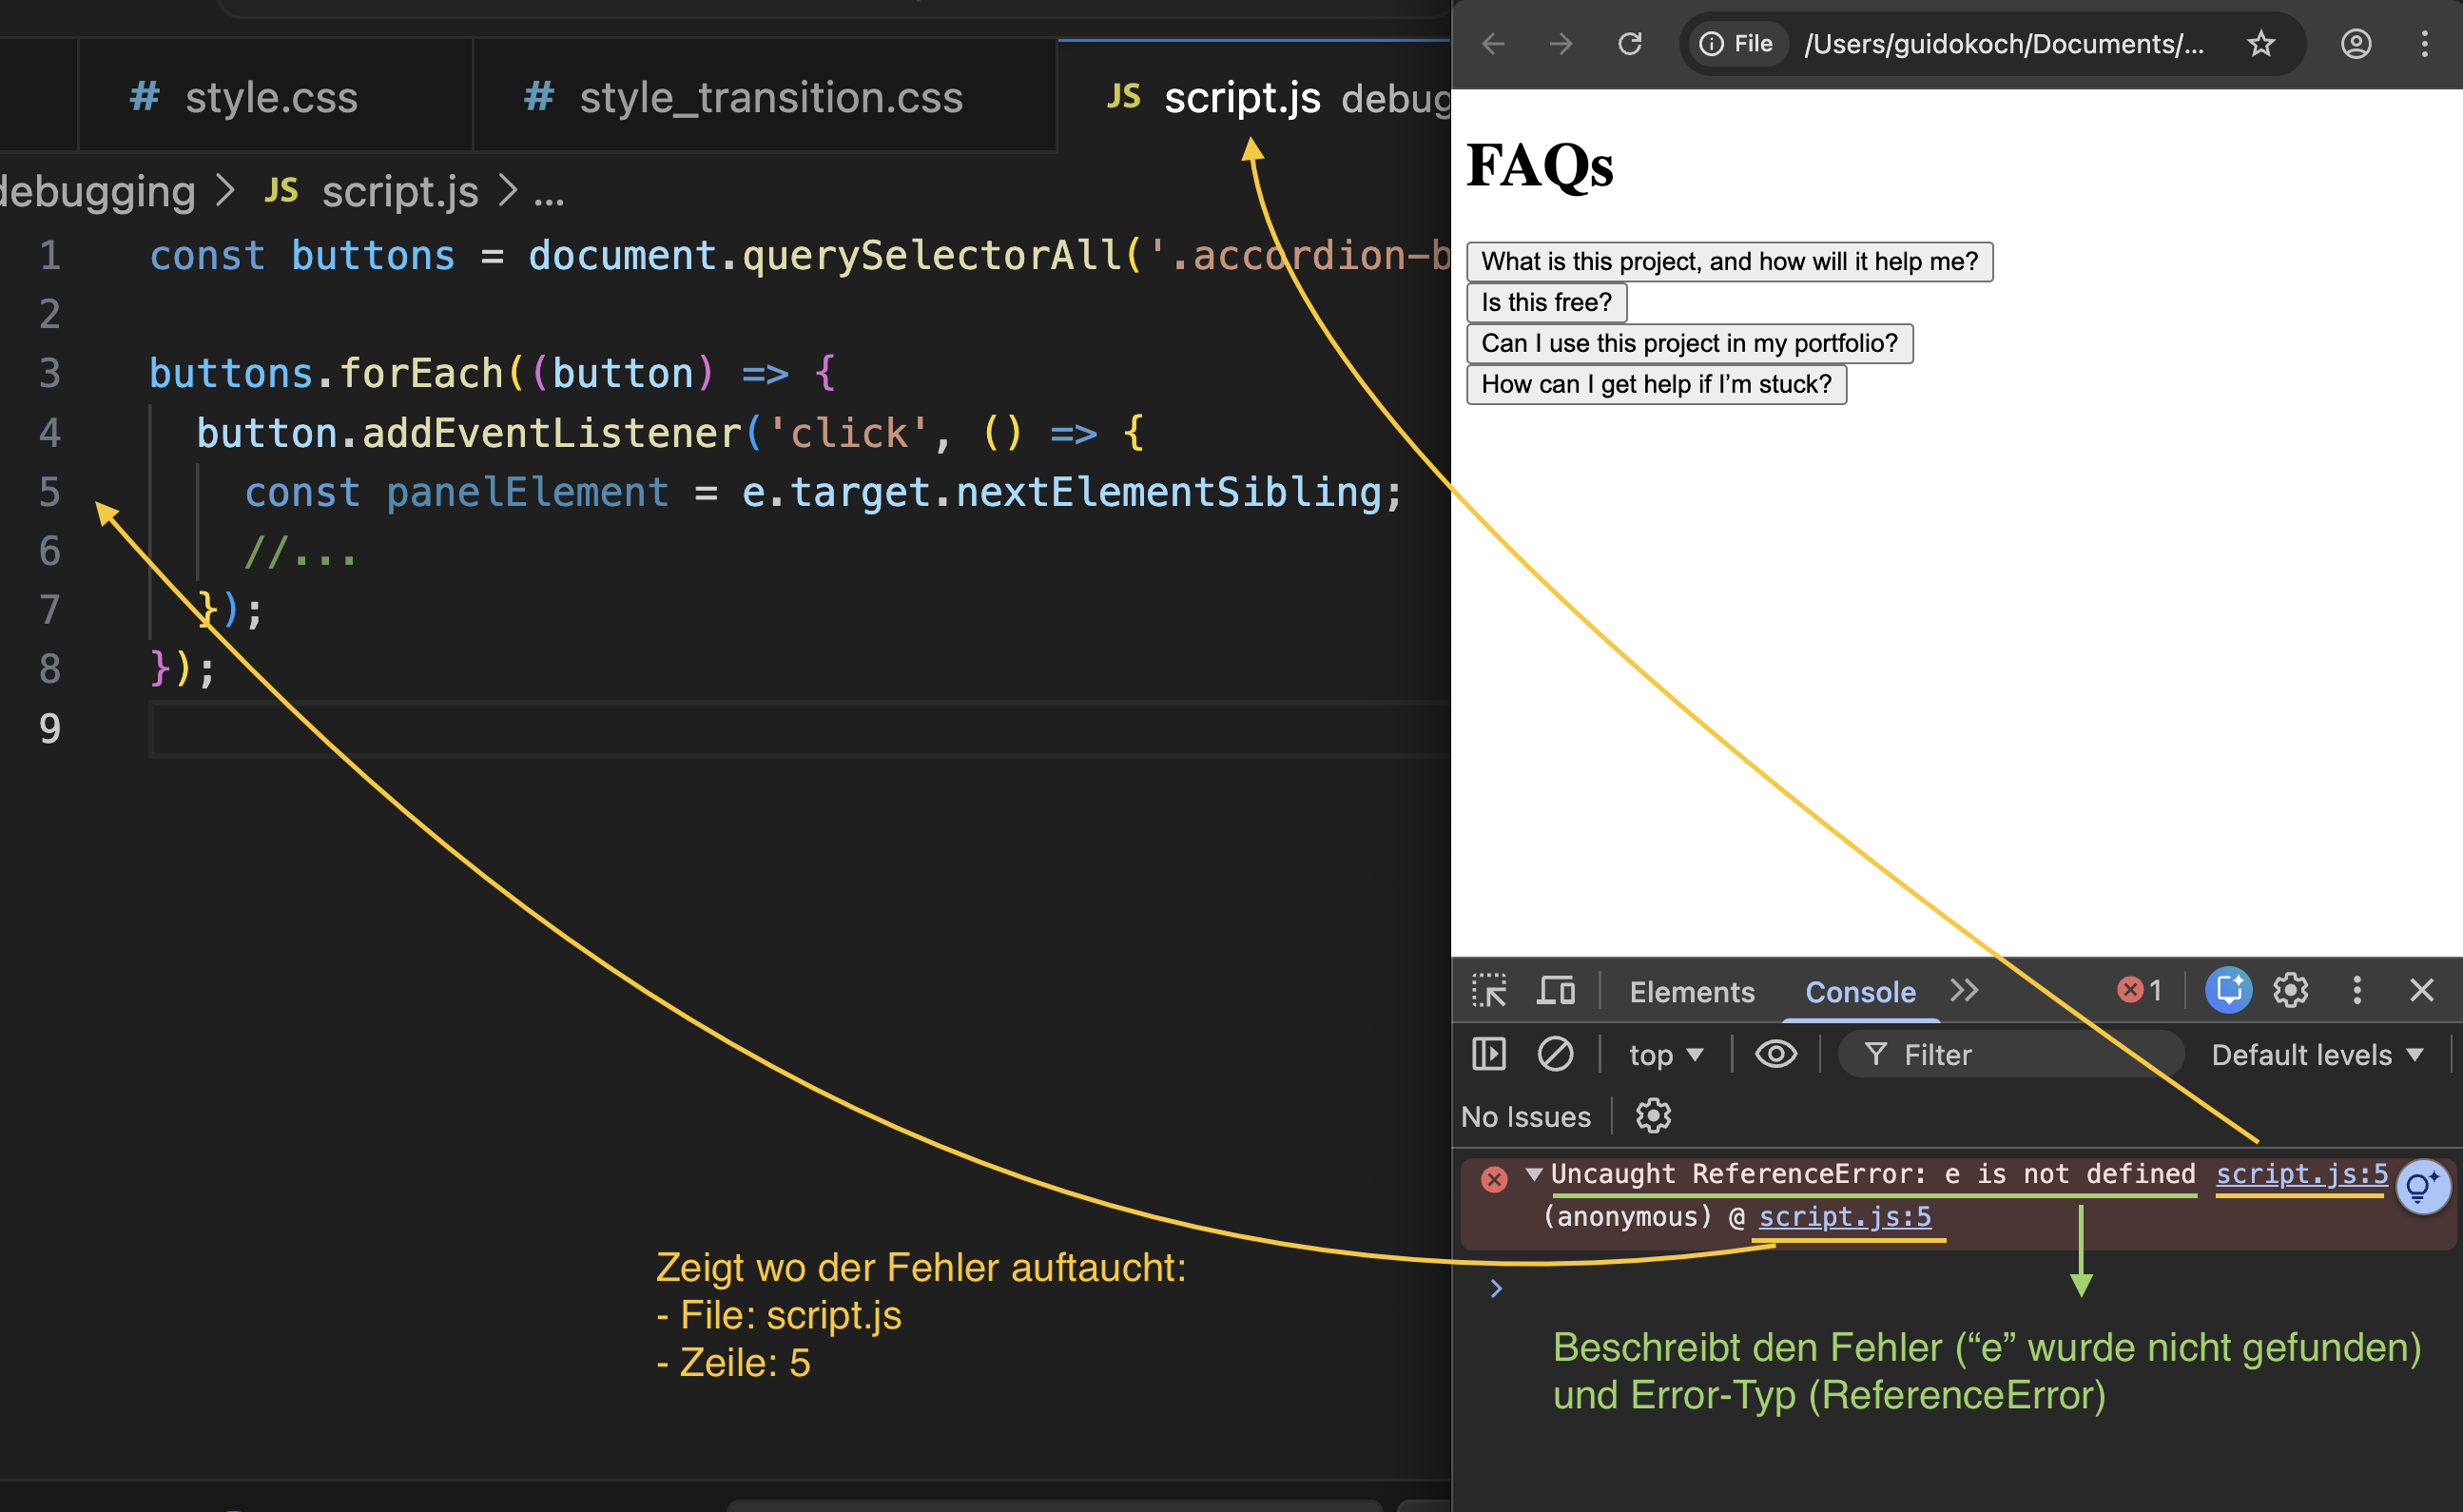Open the issues settings gear icon
Screen dimensions: 2463x1512
click(x=1652, y=1116)
